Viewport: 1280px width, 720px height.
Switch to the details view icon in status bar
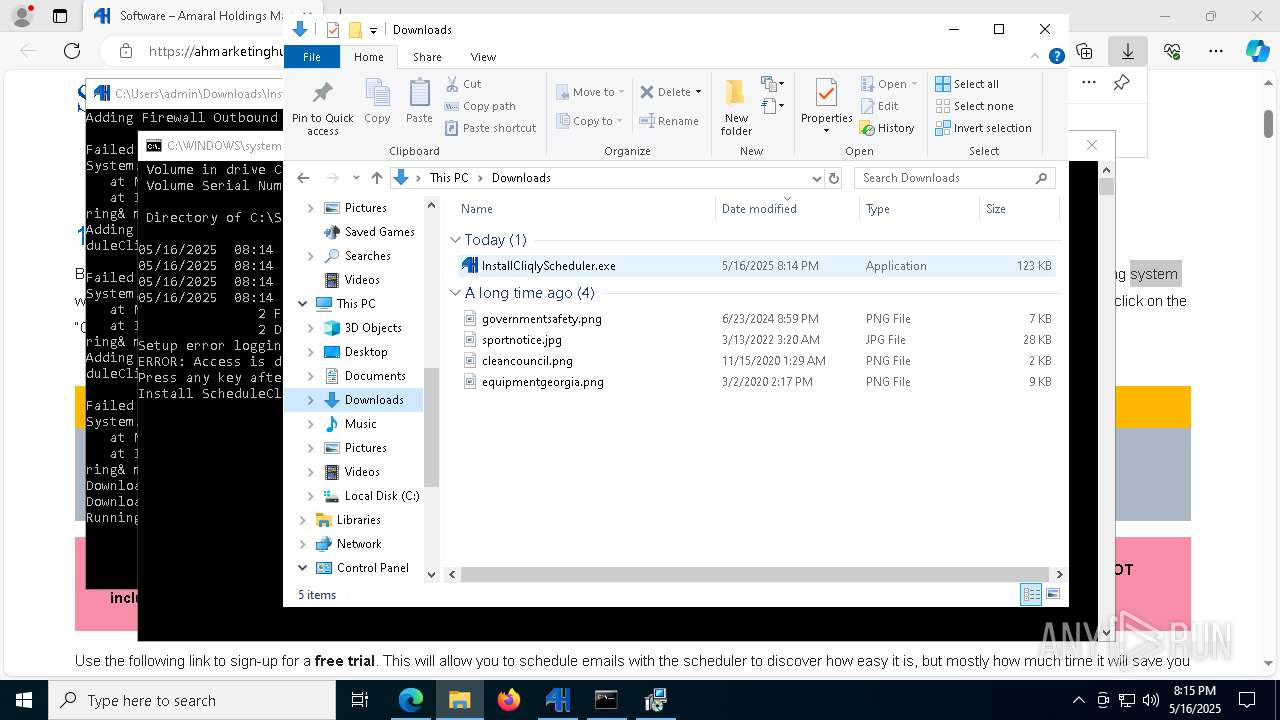point(1031,595)
